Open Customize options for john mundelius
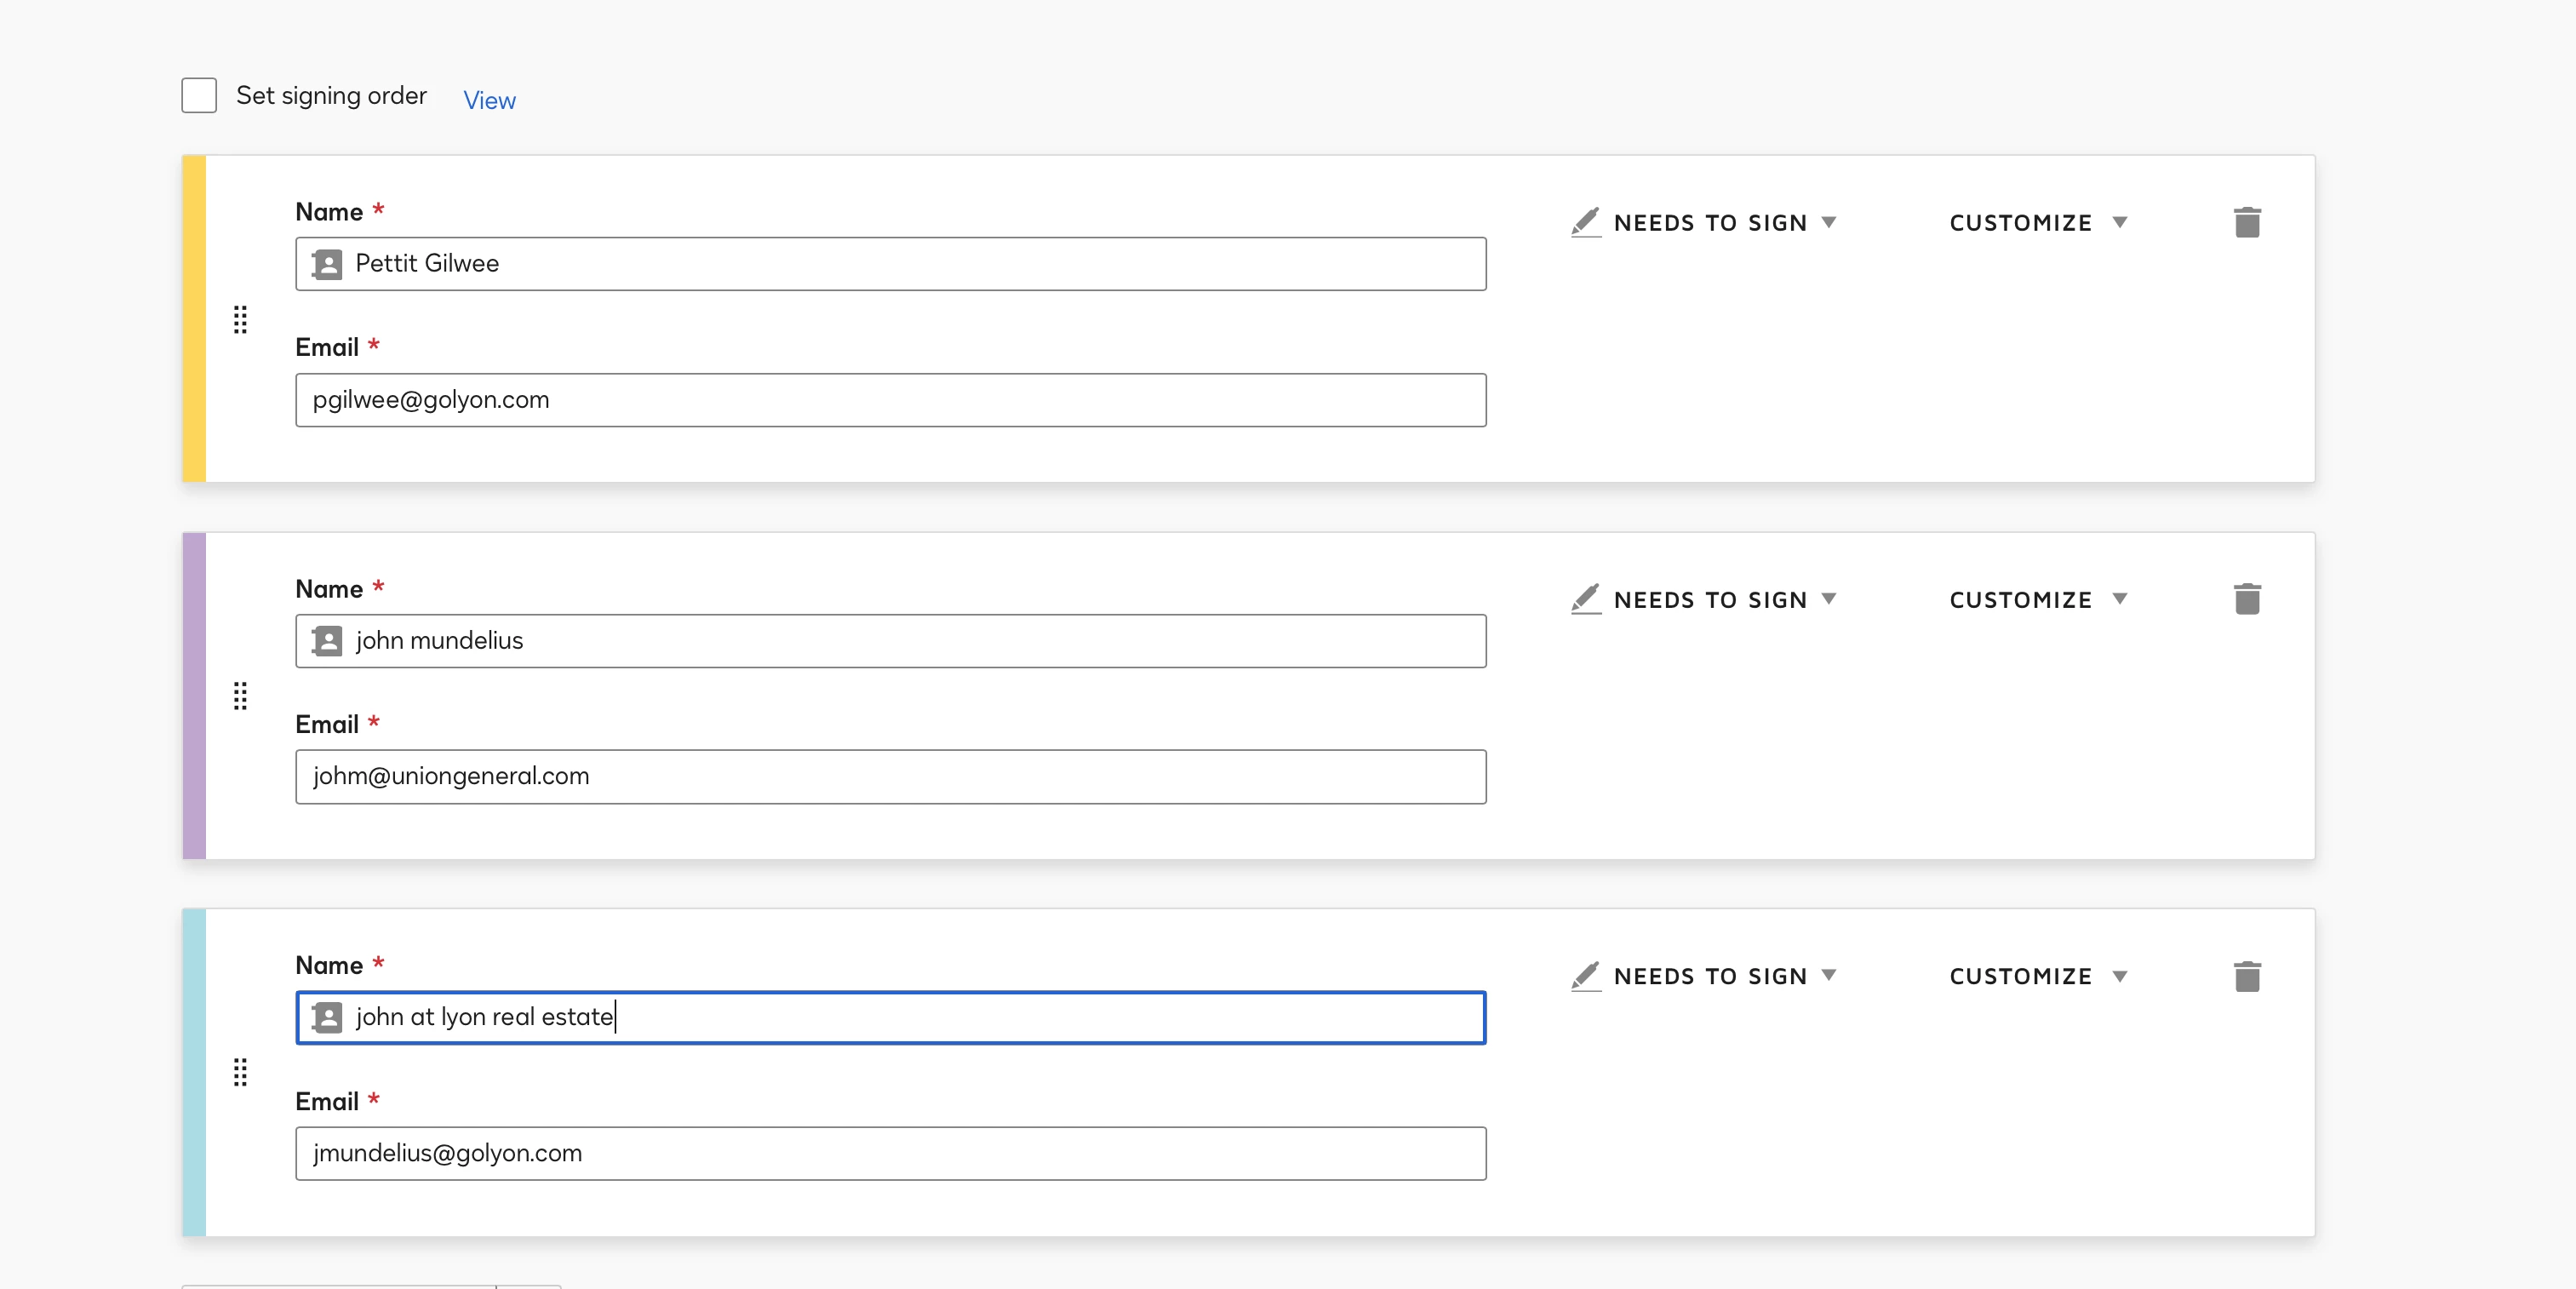 [2037, 600]
